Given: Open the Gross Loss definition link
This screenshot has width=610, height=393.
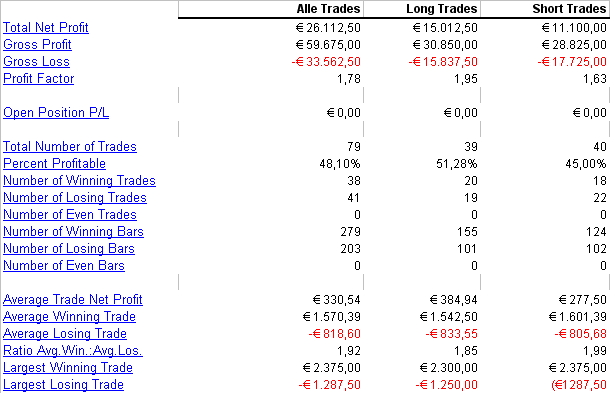Looking at the screenshot, I should coord(37,62).
